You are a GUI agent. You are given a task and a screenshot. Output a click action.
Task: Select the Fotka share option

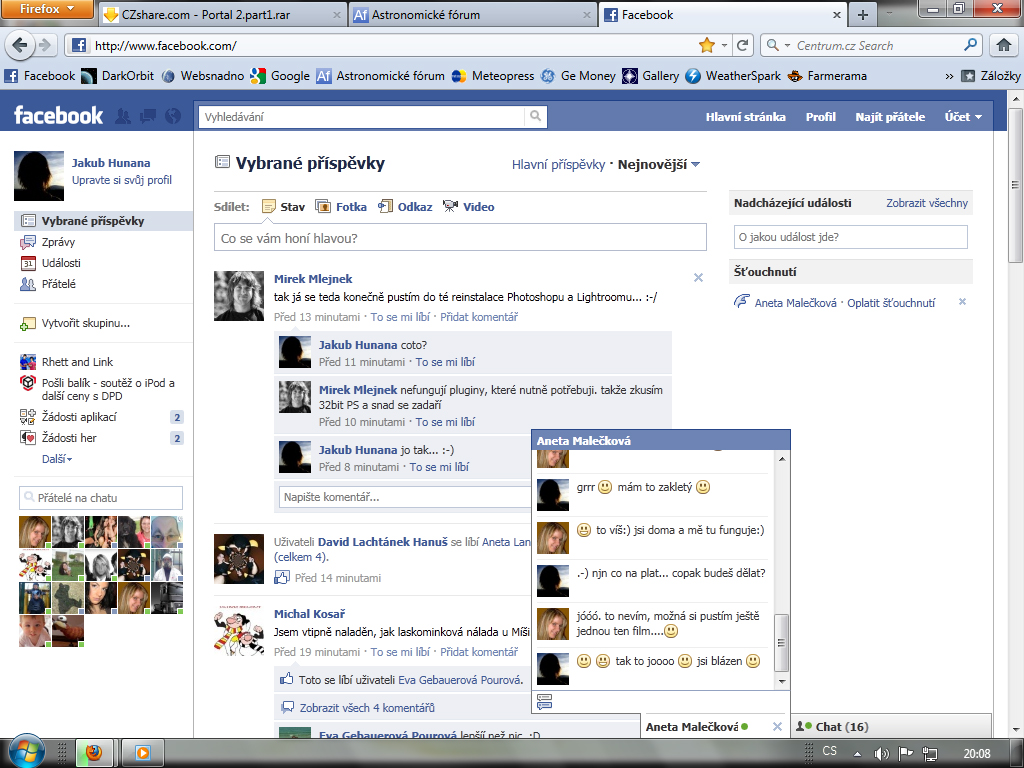341,207
